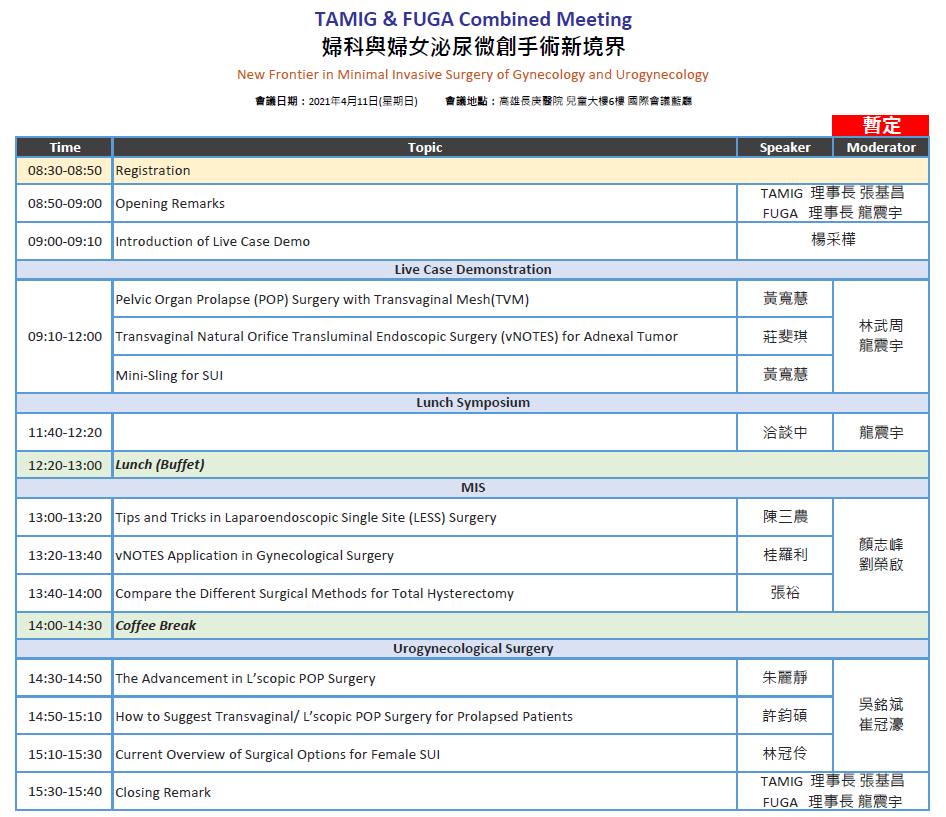This screenshot has height=817, width=946.
Task: Select the "15:10-15:30" time cell
Action: pyautogui.click(x=65, y=755)
